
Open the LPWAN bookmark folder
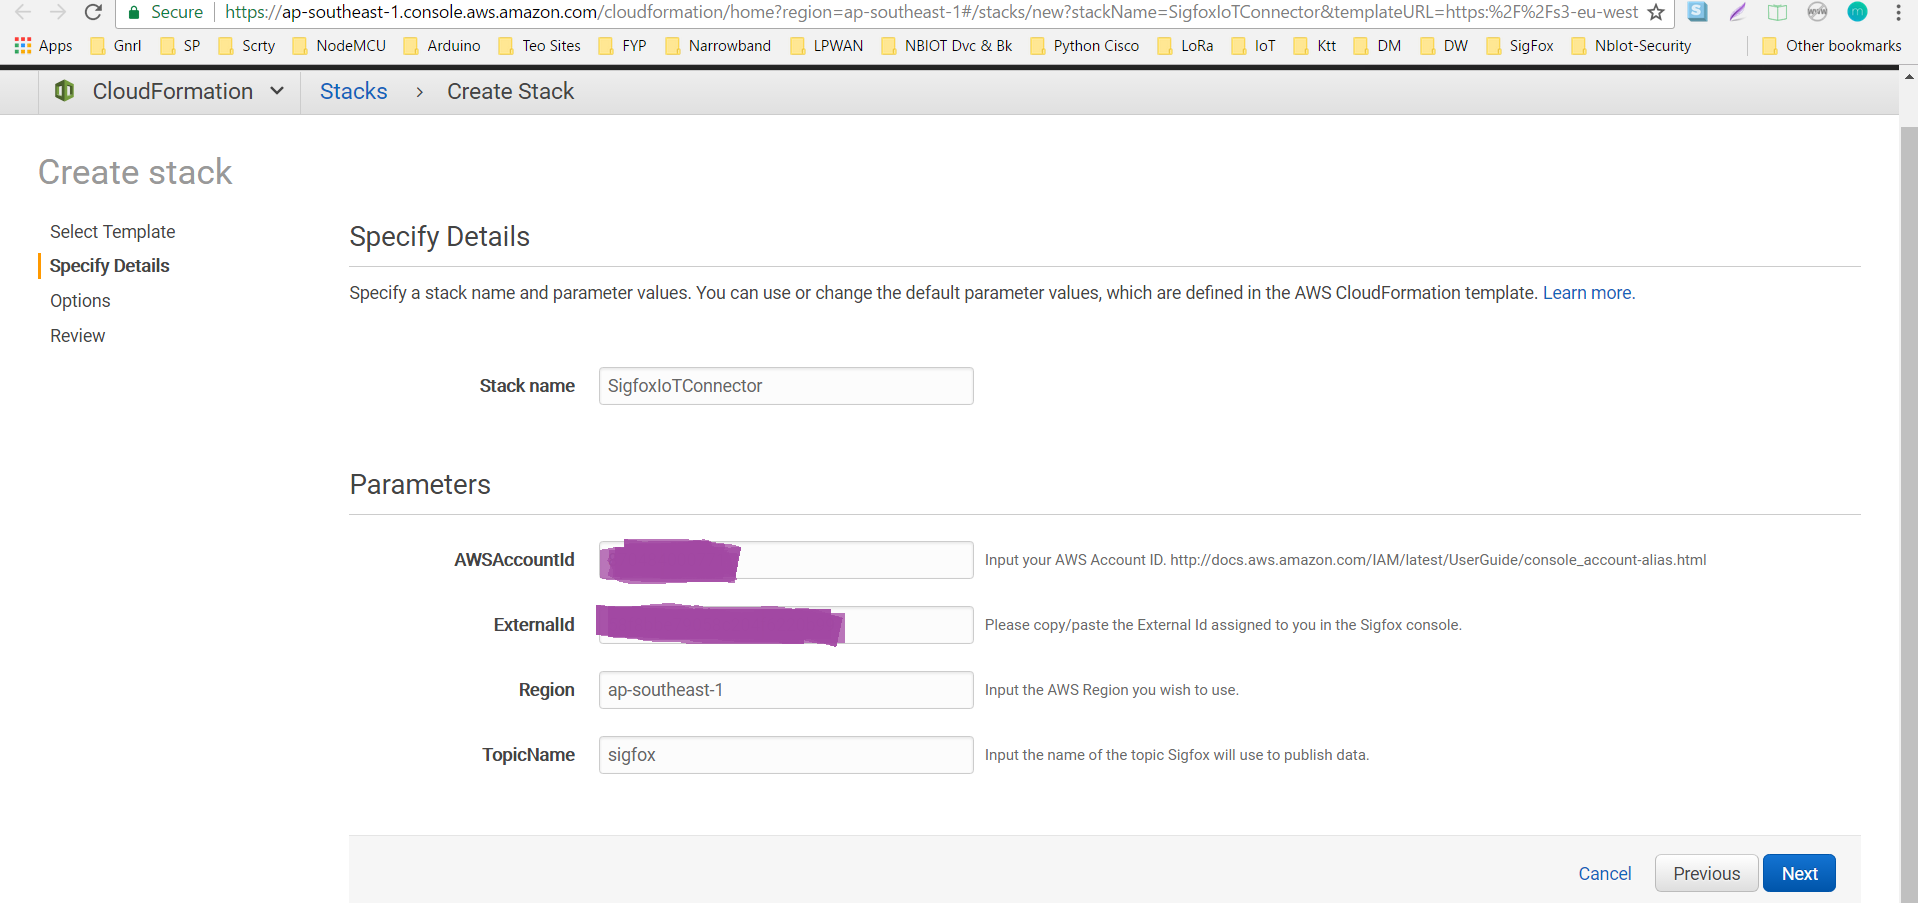(827, 46)
